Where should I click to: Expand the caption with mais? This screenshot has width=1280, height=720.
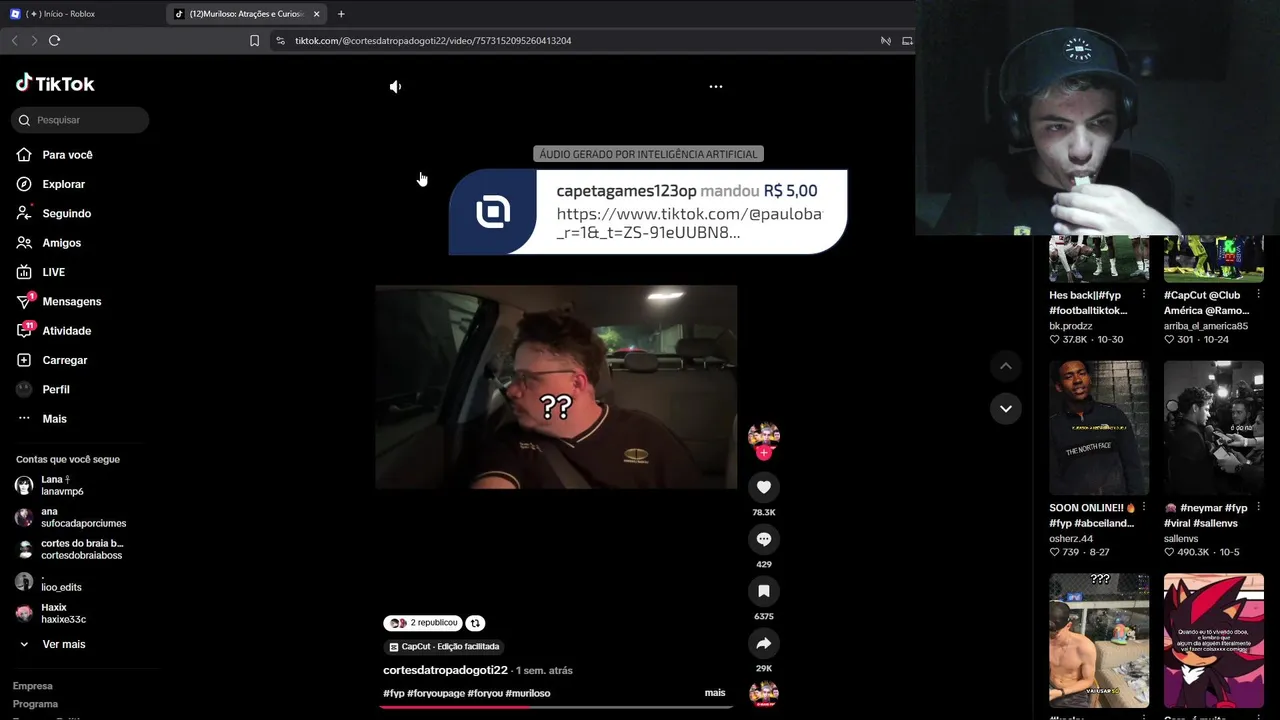tap(715, 693)
